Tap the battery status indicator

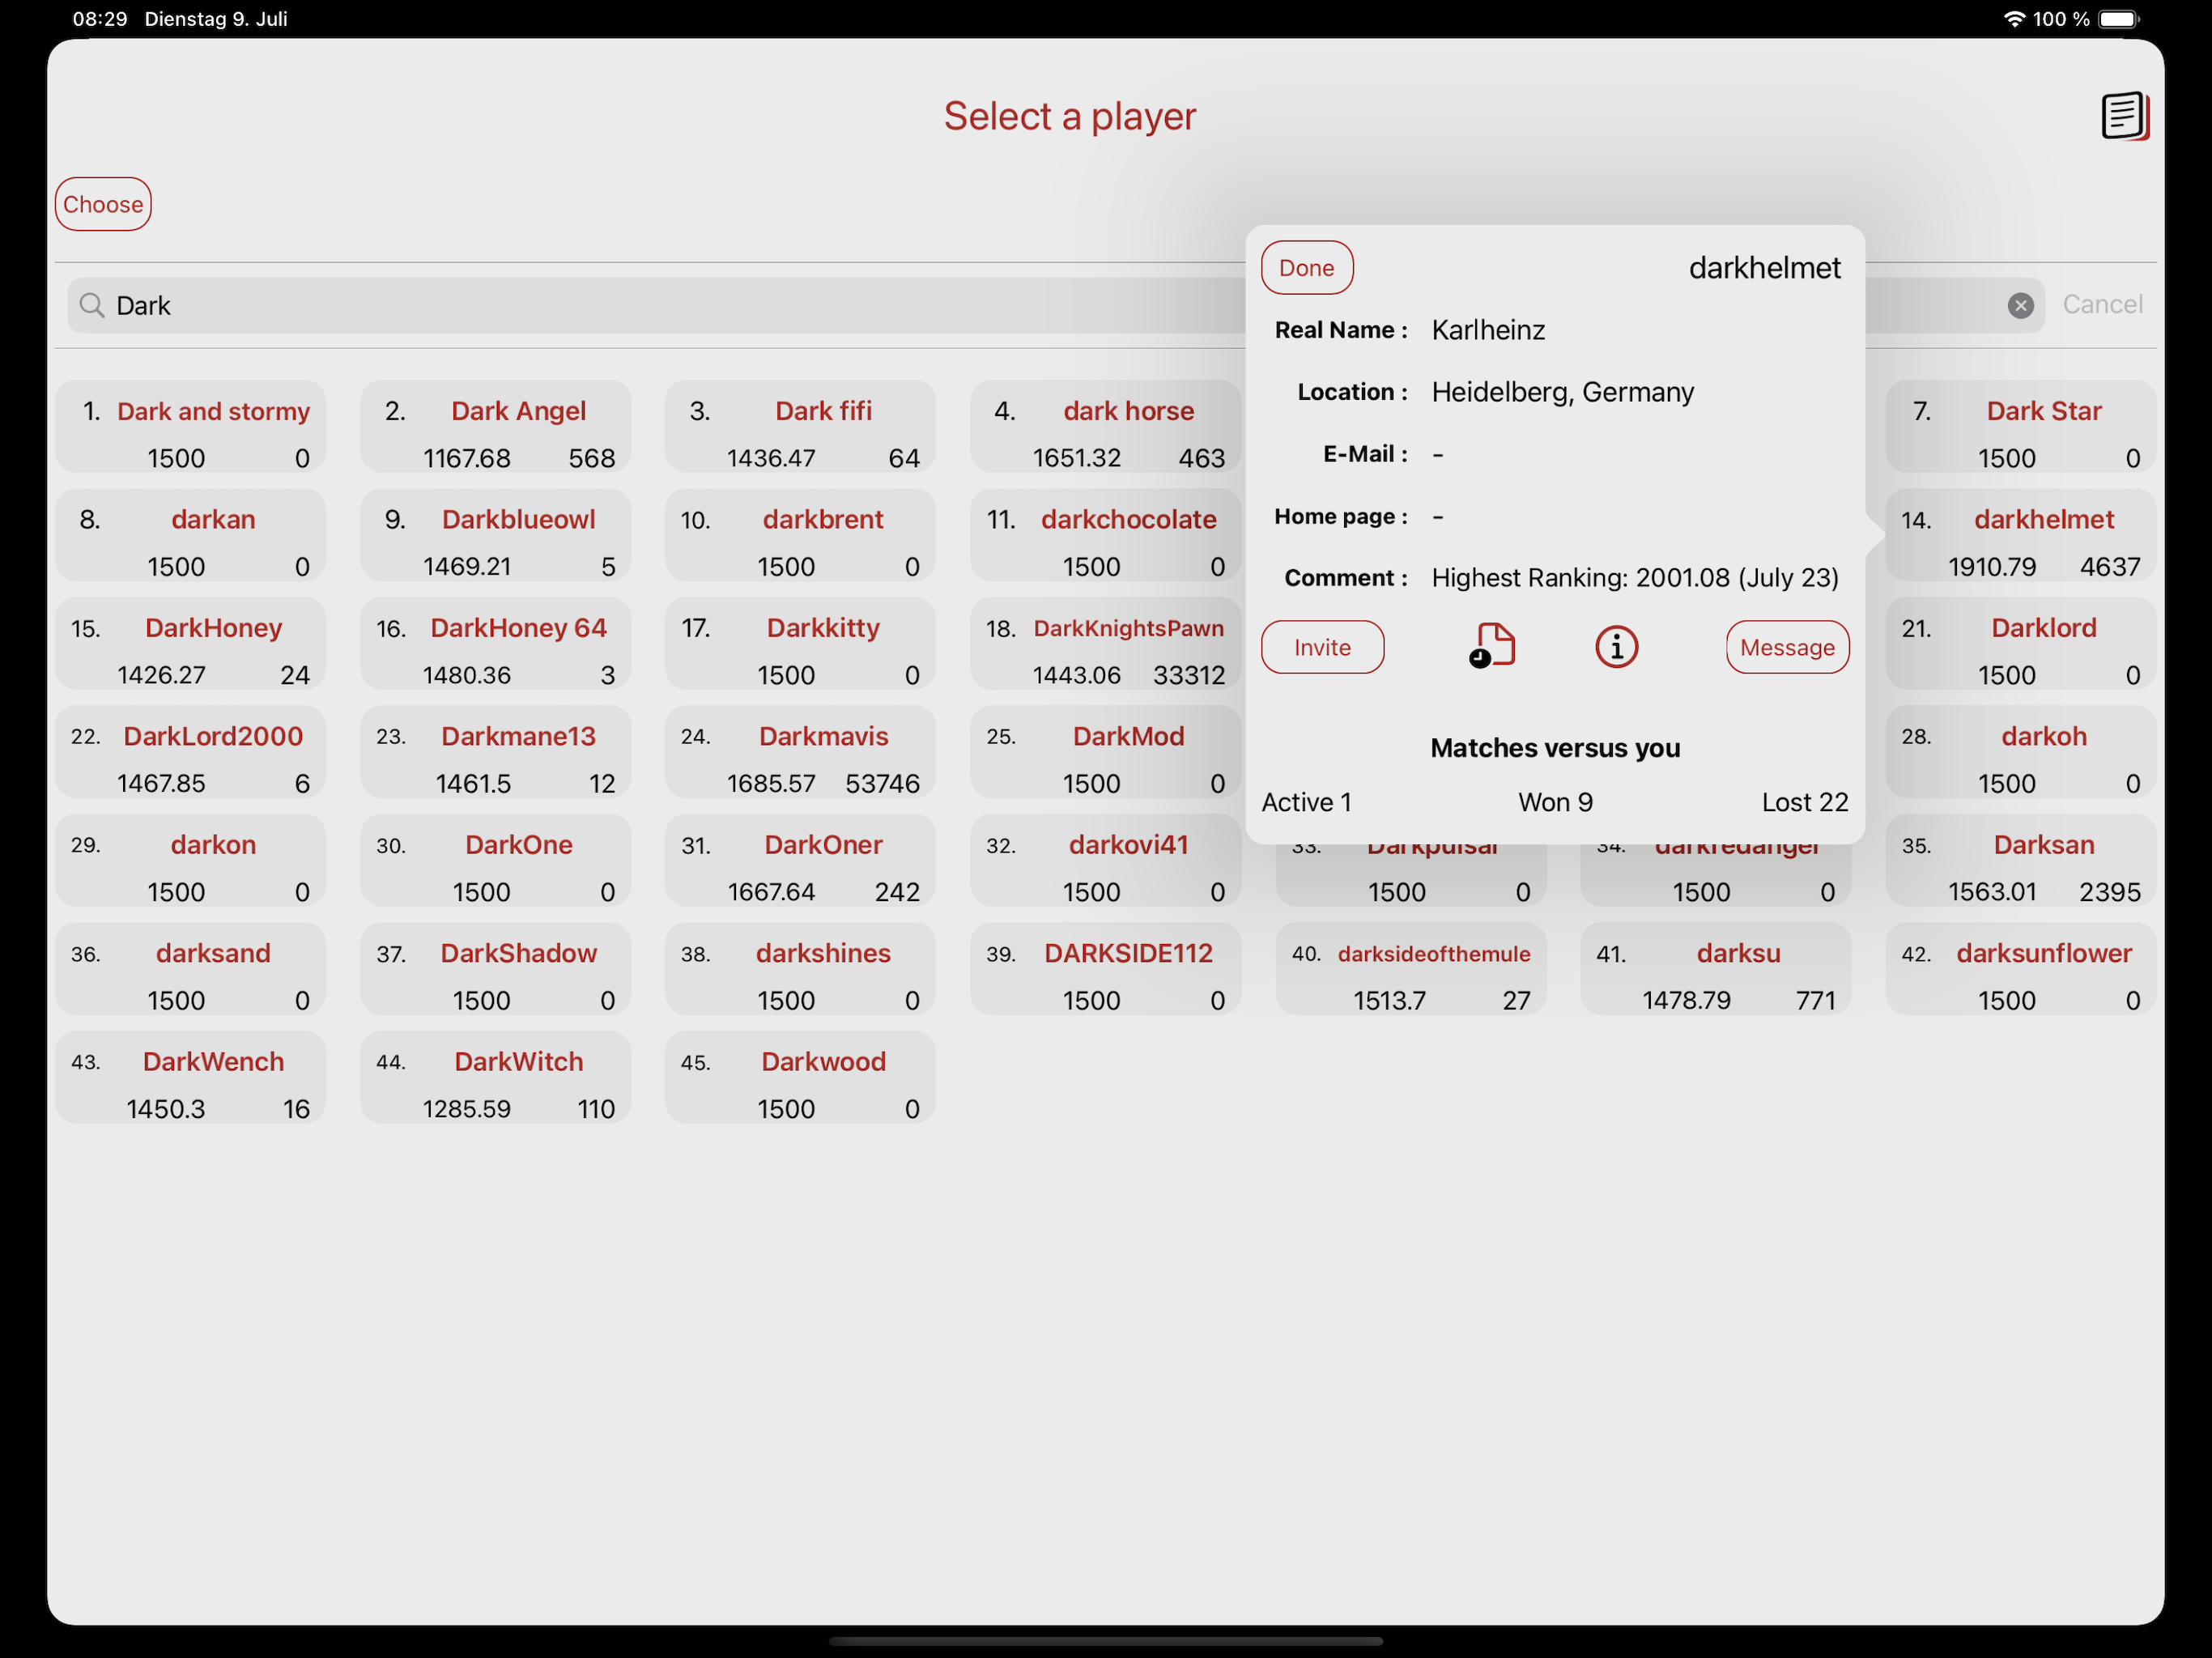pyautogui.click(x=2118, y=19)
